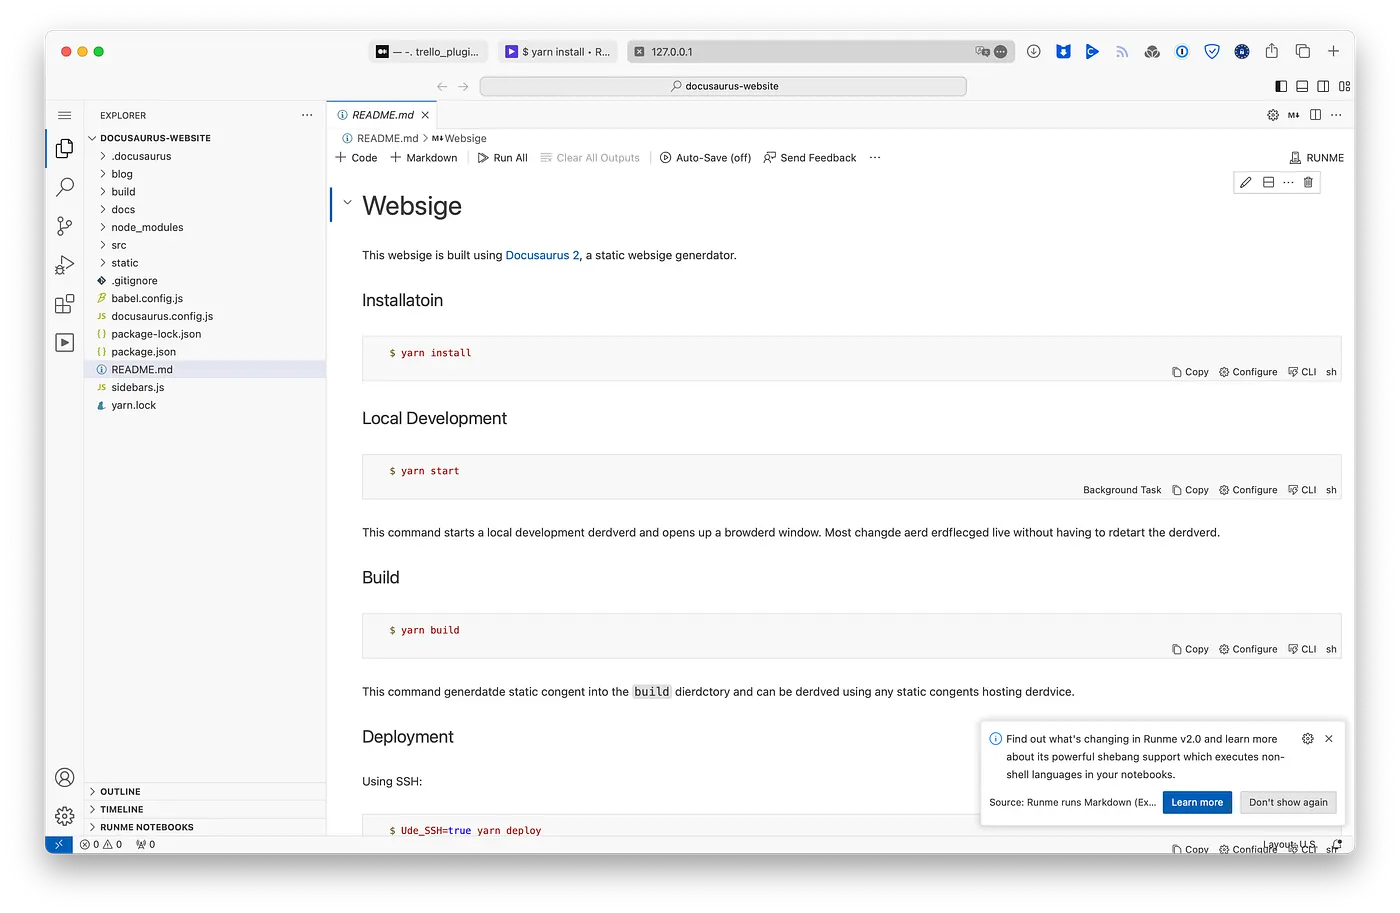The height and width of the screenshot is (913, 1400).
Task: Select the Run and Debug icon
Action: (64, 264)
